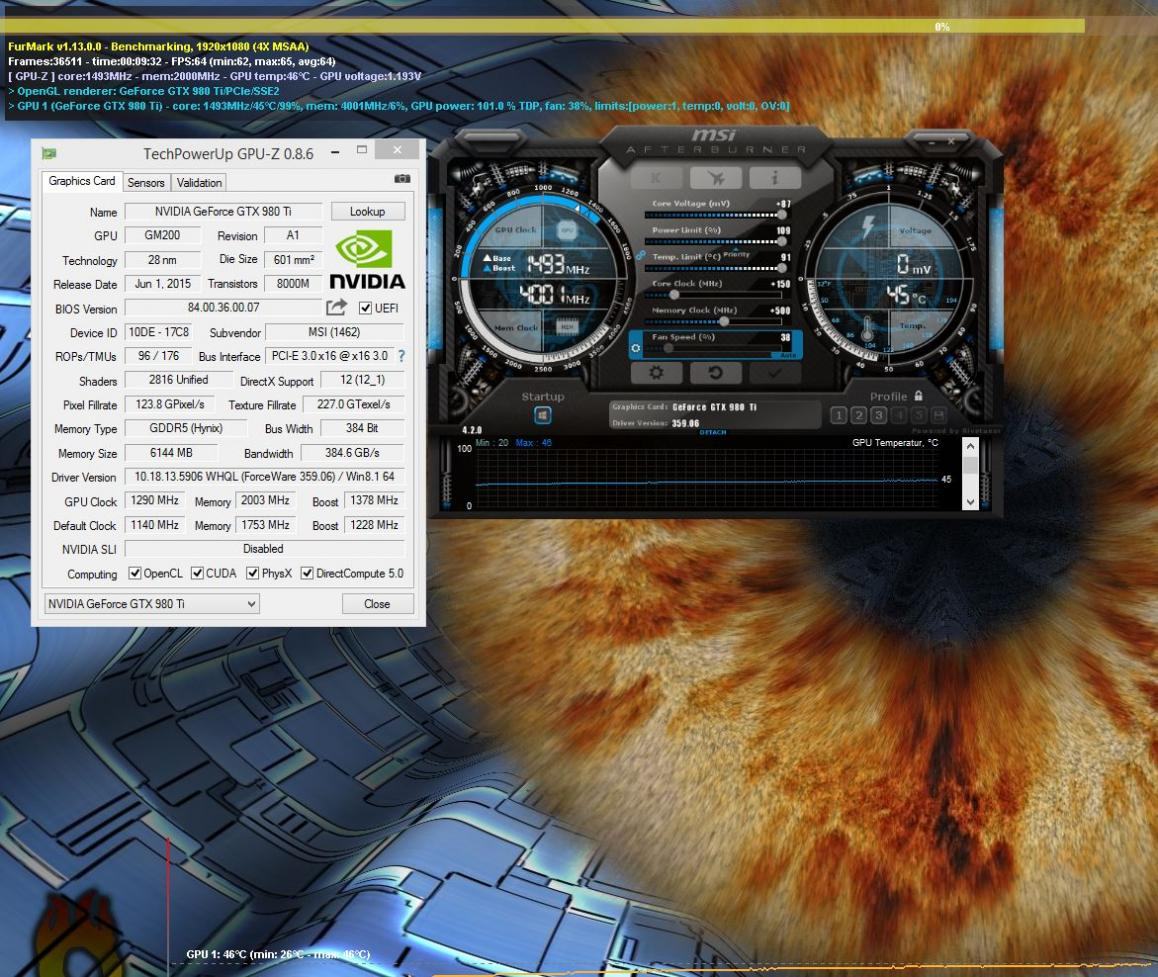The width and height of the screenshot is (1158, 977).
Task: Click Afterburner save profile floppy icon
Action: tap(938, 415)
